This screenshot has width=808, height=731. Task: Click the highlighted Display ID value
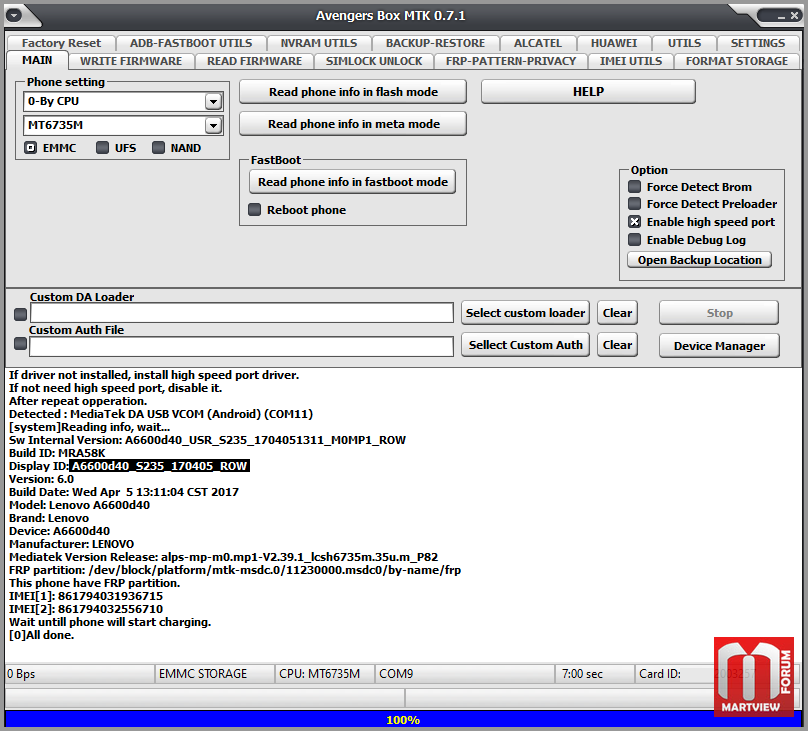click(x=160, y=466)
